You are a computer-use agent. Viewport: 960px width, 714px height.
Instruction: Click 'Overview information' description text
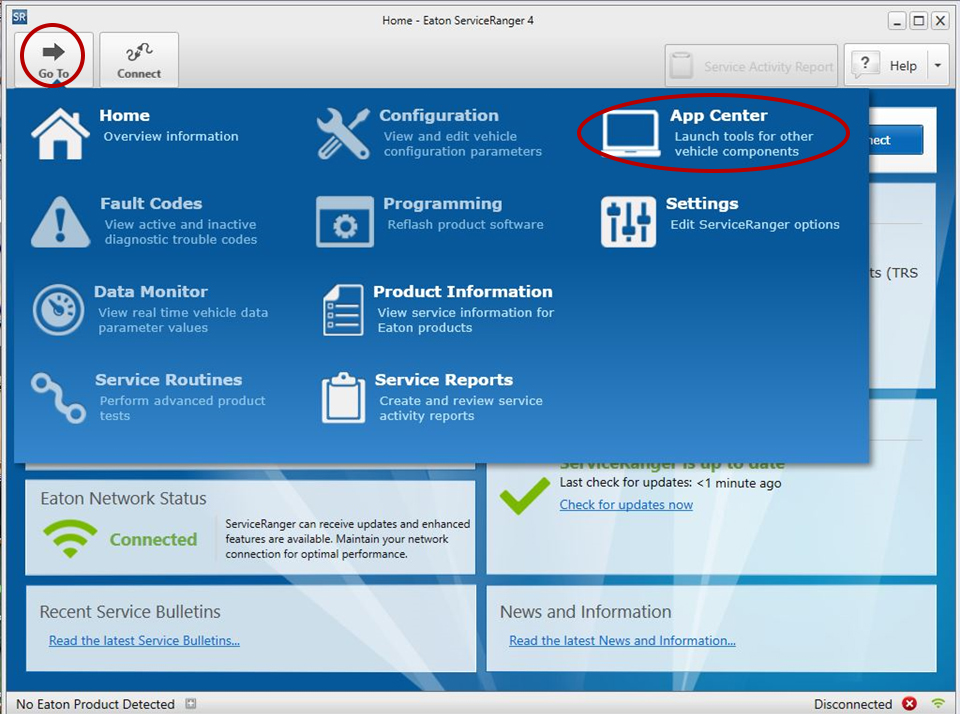pyautogui.click(x=171, y=137)
